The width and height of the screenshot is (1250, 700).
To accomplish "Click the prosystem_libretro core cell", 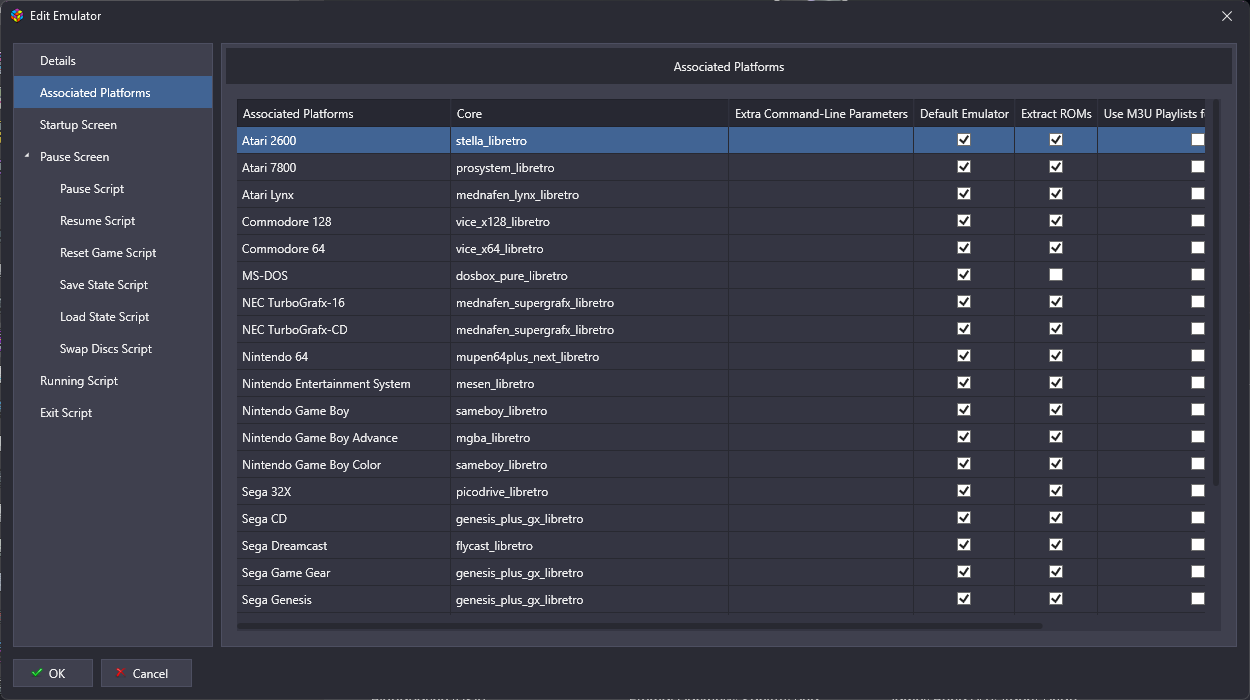I will pyautogui.click(x=589, y=167).
